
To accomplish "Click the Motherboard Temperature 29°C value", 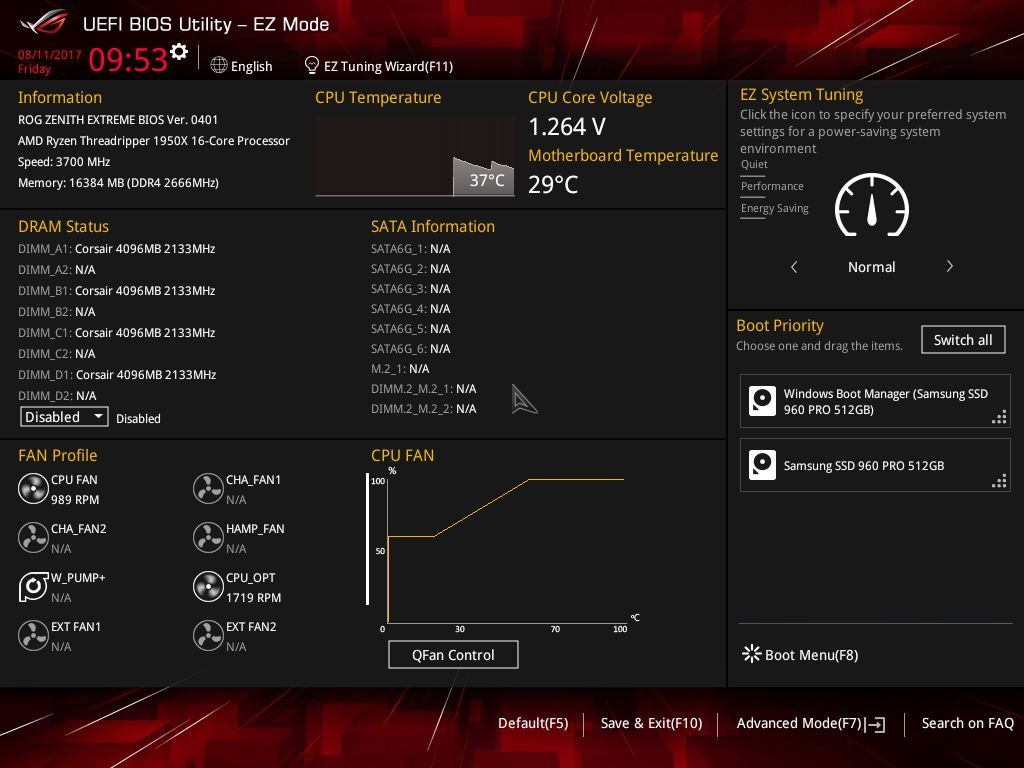I will [553, 184].
